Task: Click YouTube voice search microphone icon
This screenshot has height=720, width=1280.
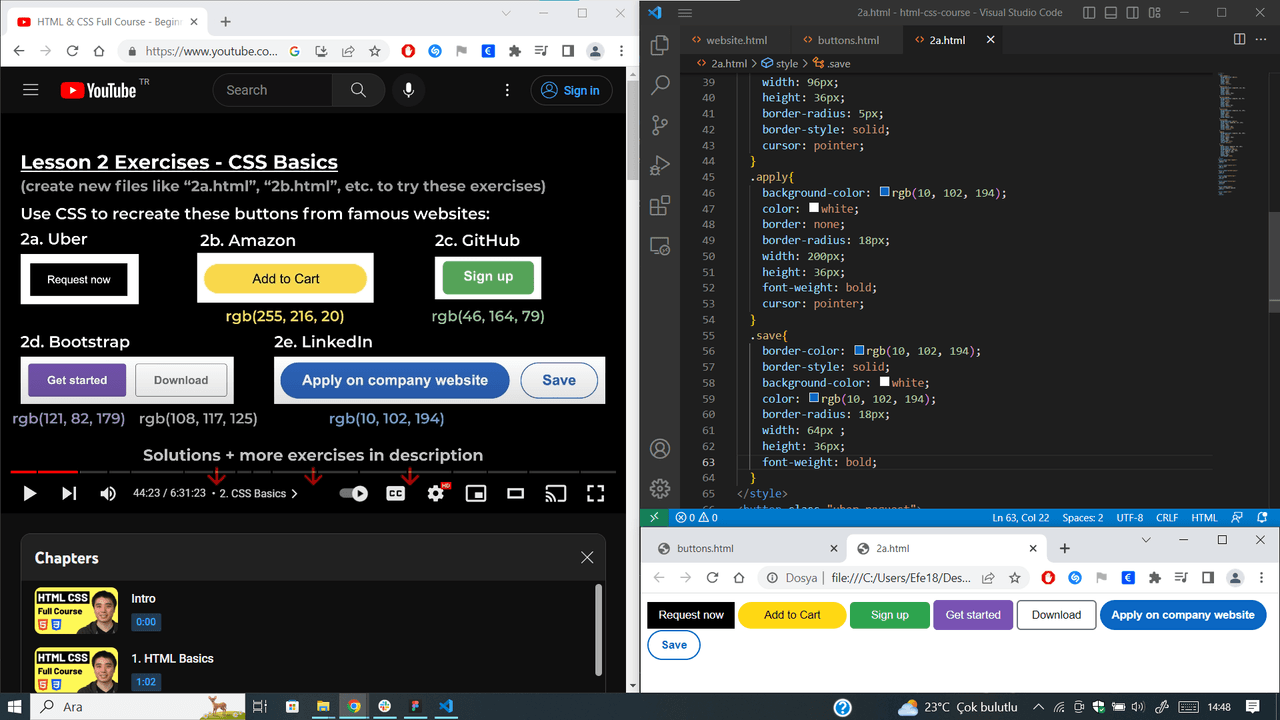Action: click(408, 90)
